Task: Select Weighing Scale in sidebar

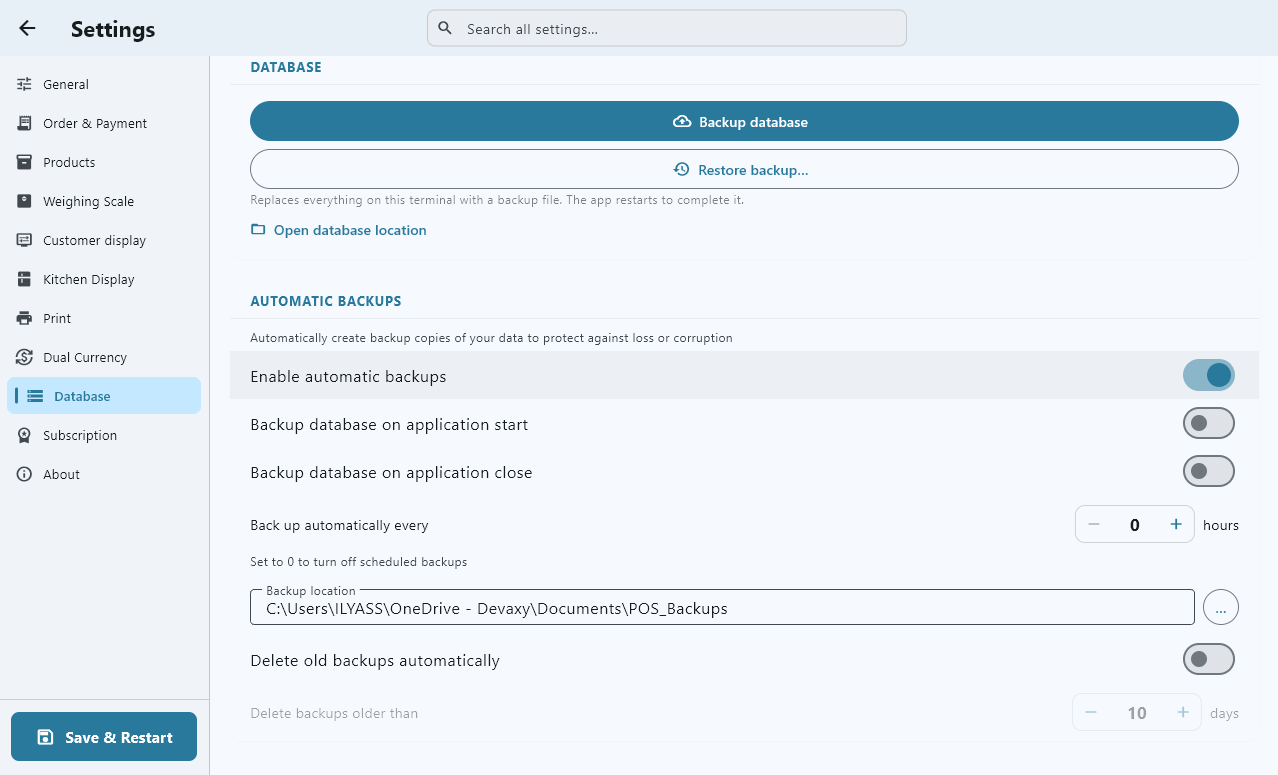Action: tap(104, 201)
